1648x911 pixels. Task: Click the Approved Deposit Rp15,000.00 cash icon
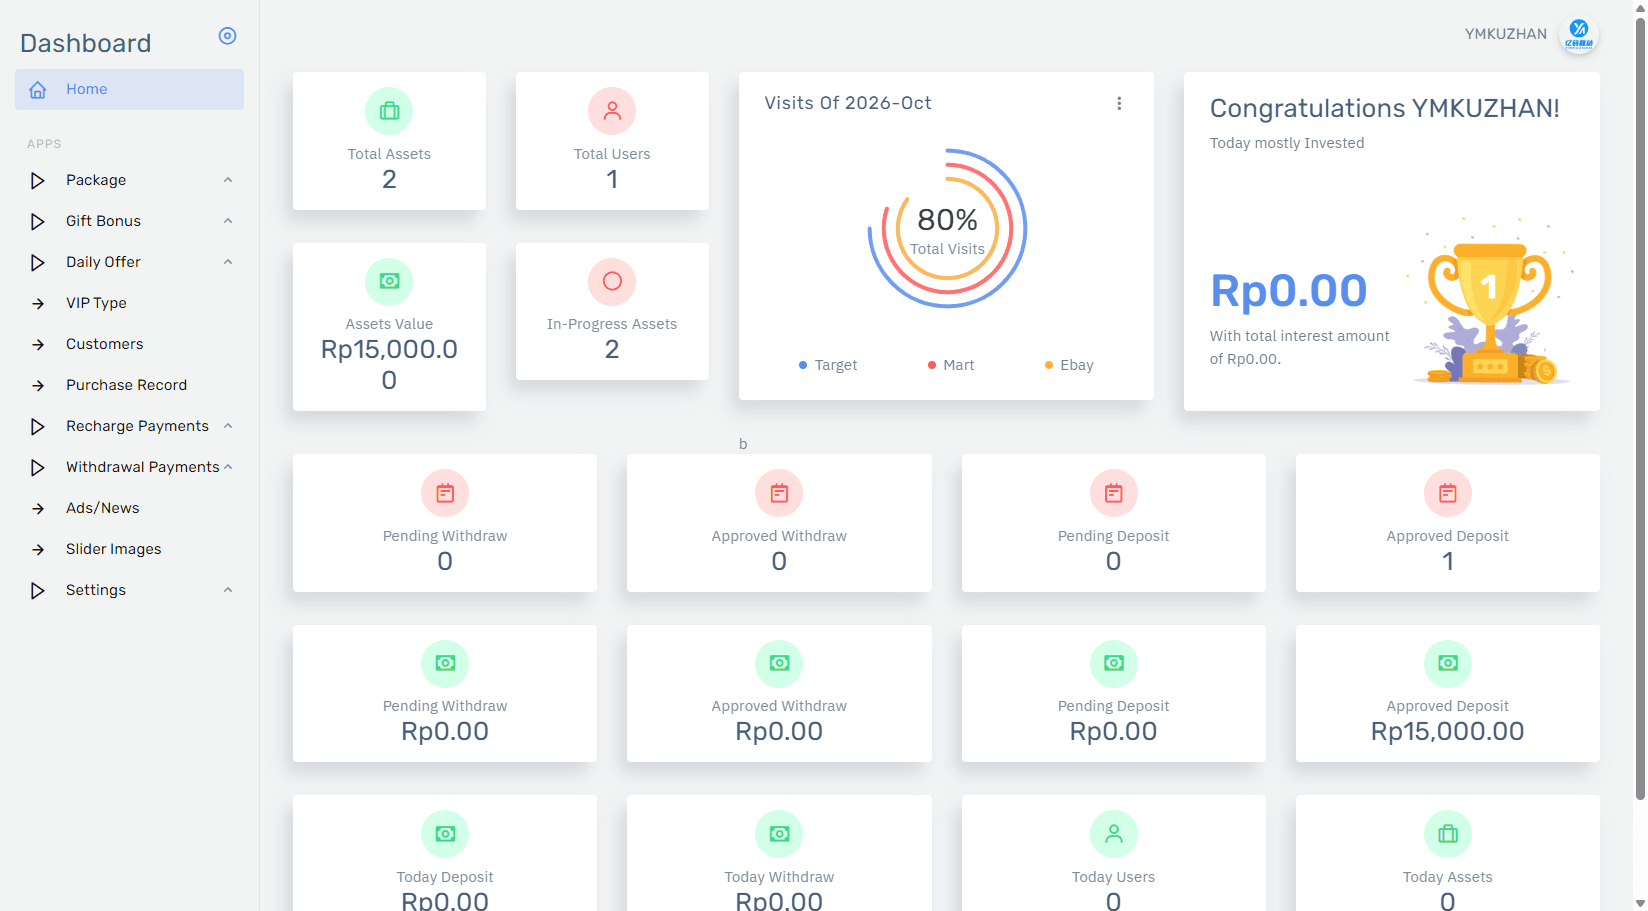coord(1448,663)
